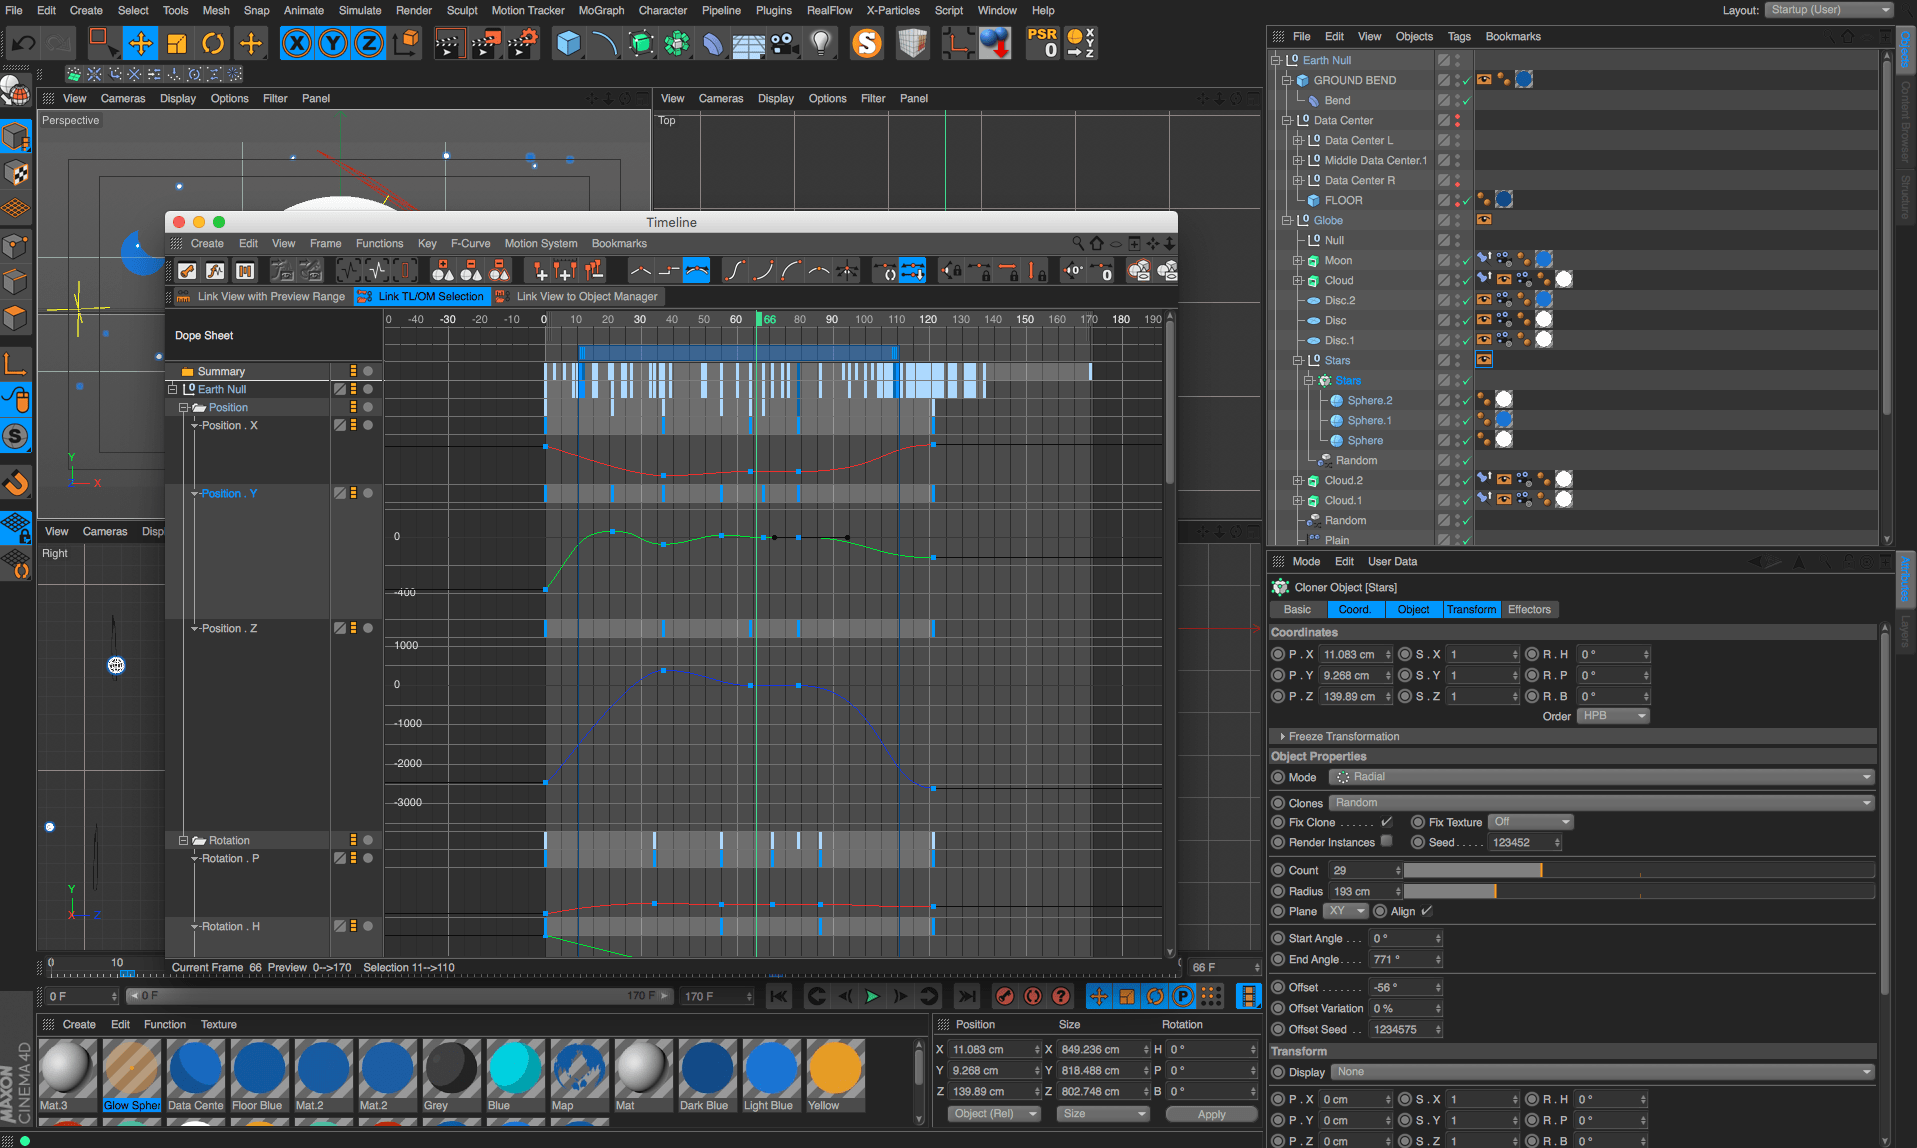Viewport: 1917px width, 1148px height.
Task: Open the Texture menu in Material Manager
Action: (219, 1024)
